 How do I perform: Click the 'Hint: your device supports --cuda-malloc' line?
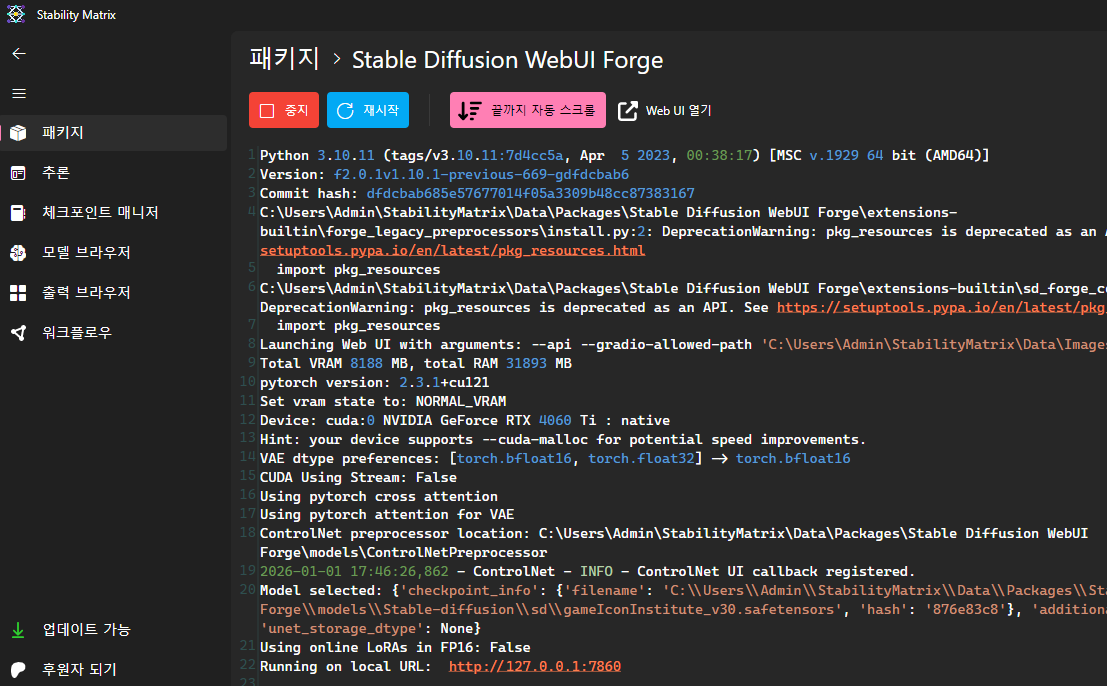point(563,440)
